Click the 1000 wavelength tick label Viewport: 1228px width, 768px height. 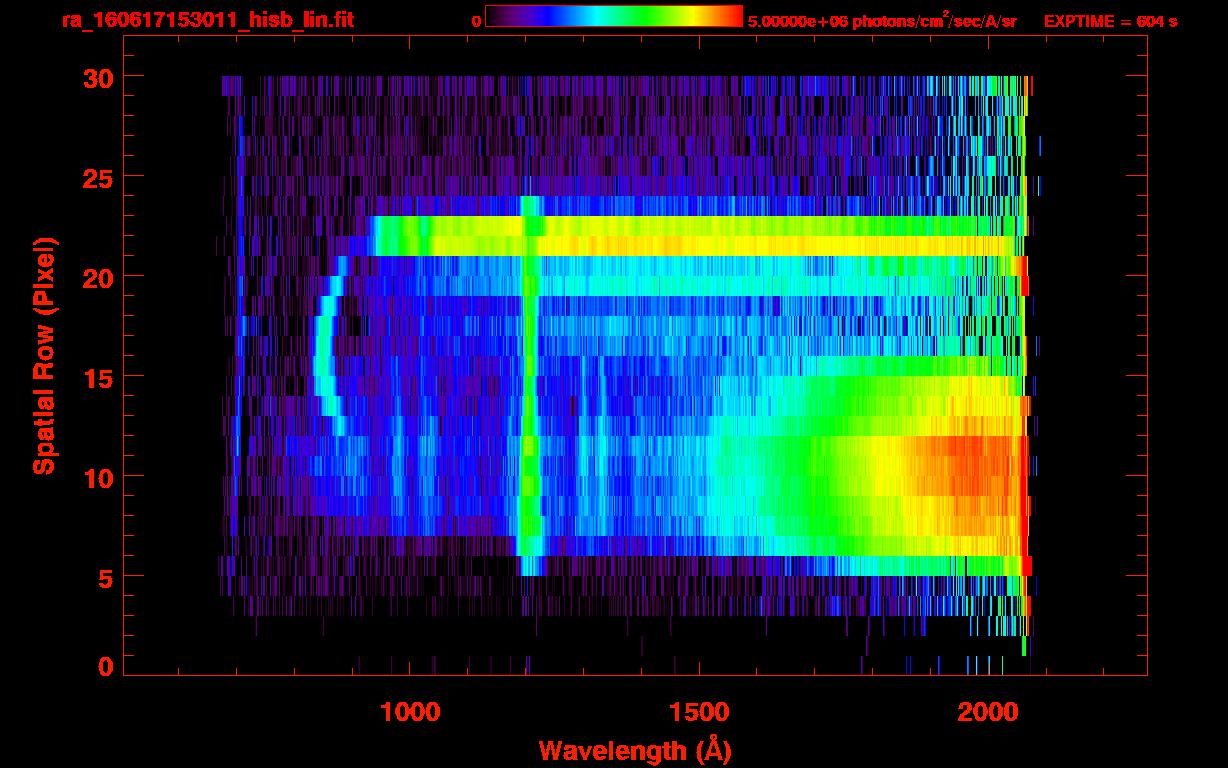(410, 712)
